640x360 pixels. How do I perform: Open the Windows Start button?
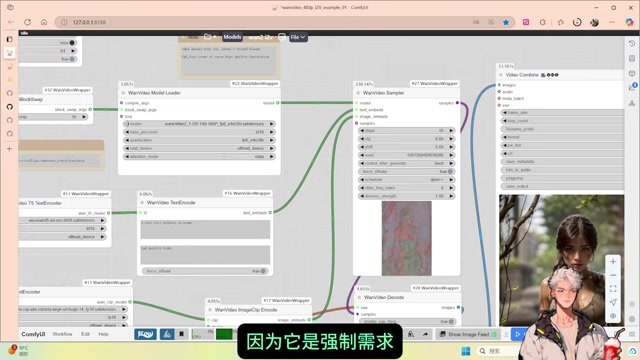click(x=465, y=351)
